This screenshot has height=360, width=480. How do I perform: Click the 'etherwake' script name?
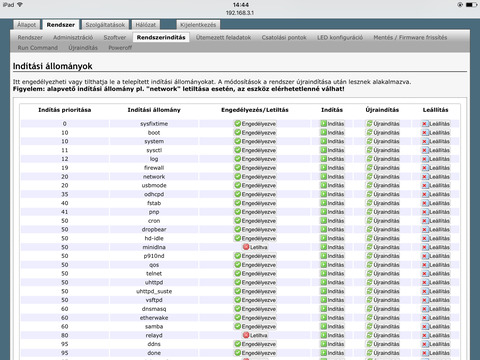[154, 318]
